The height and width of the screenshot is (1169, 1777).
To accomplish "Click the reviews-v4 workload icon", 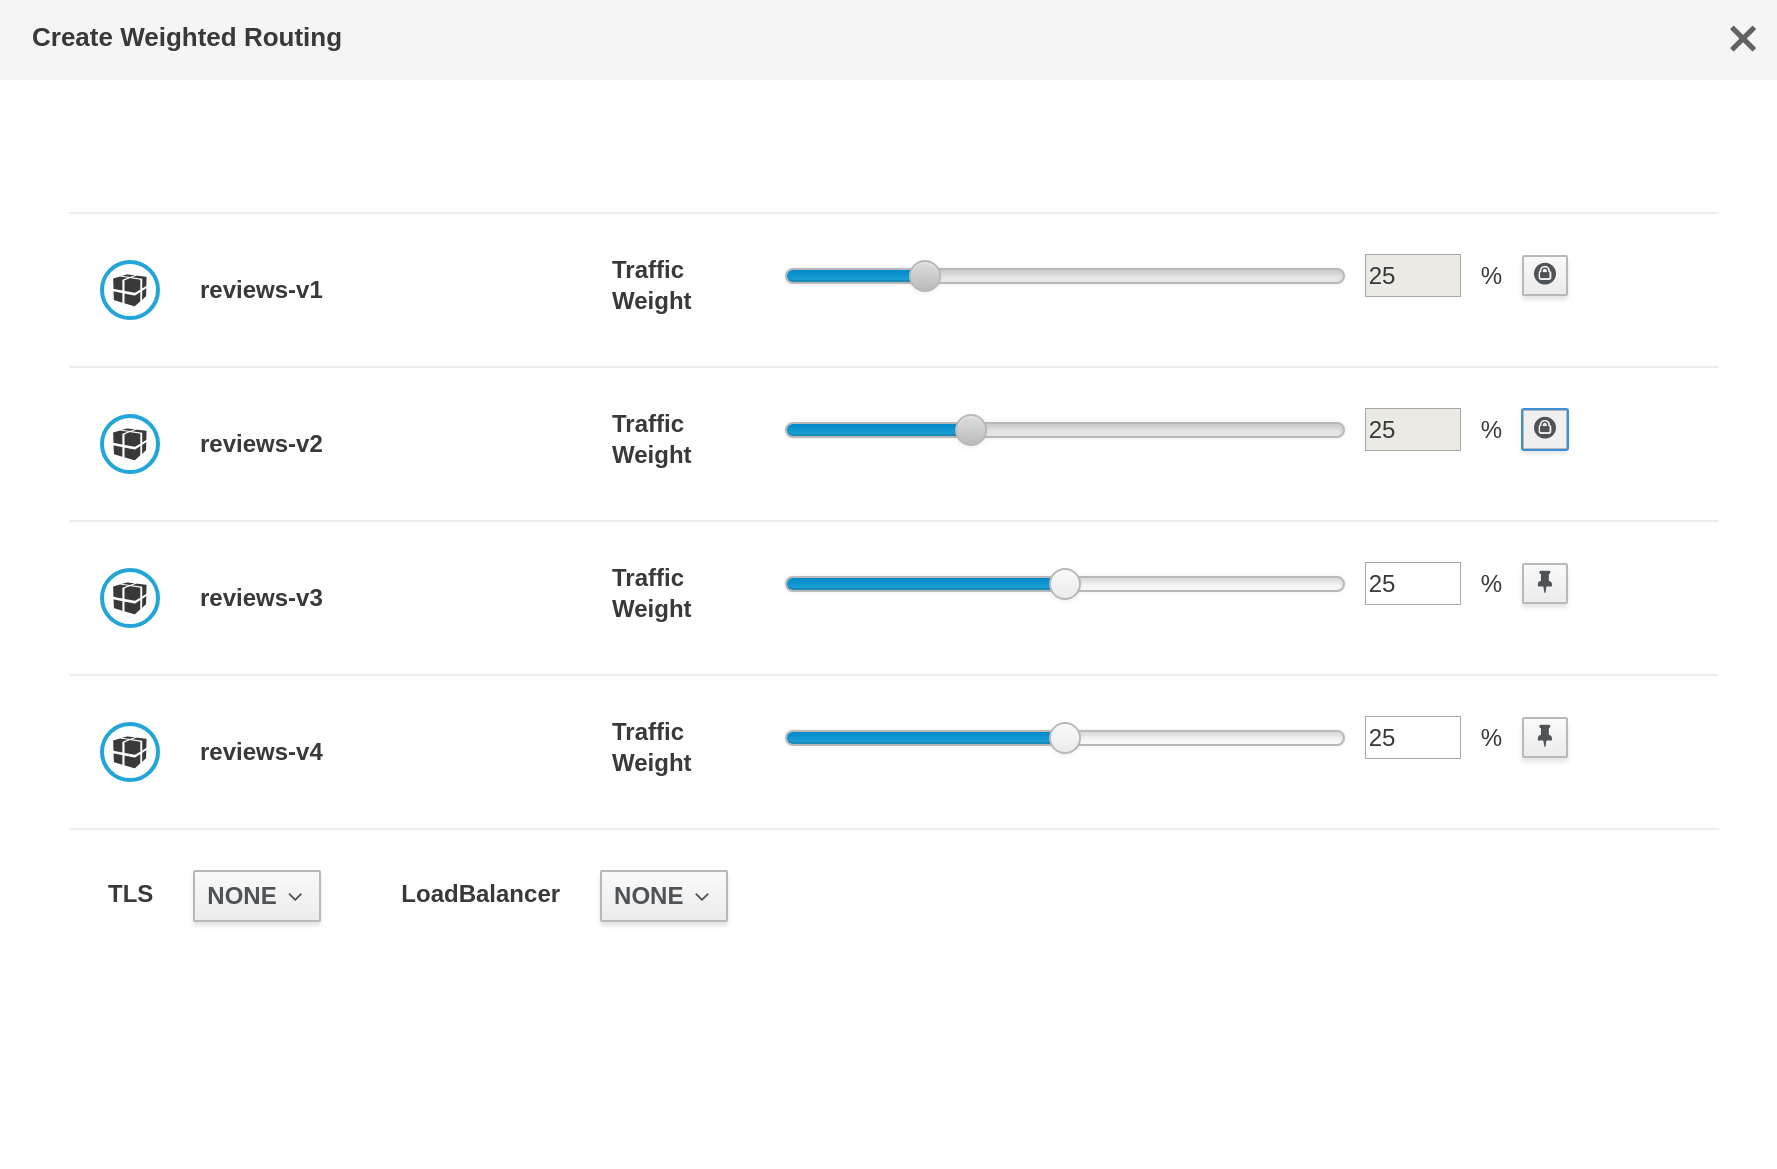I will [x=130, y=752].
